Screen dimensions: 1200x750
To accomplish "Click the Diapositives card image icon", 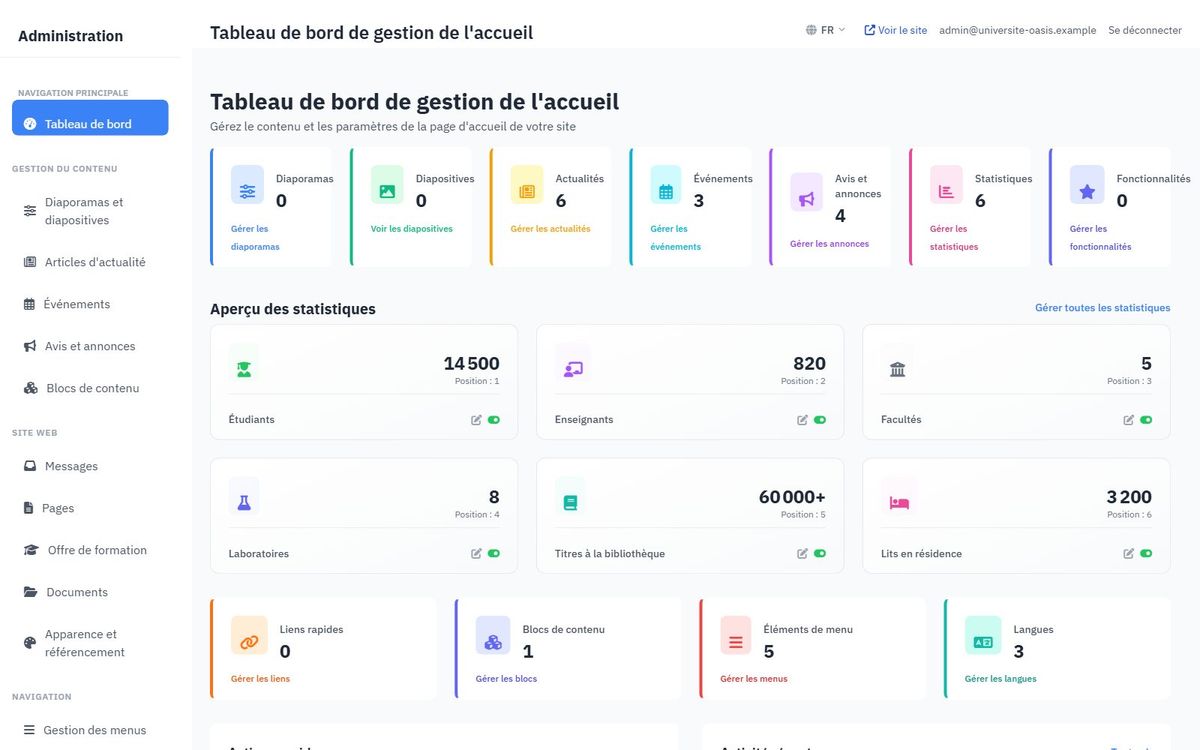I will pos(387,191).
